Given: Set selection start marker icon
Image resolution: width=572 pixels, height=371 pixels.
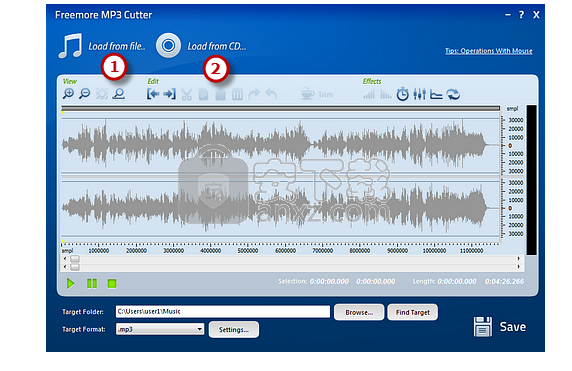Looking at the screenshot, I should 153,94.
